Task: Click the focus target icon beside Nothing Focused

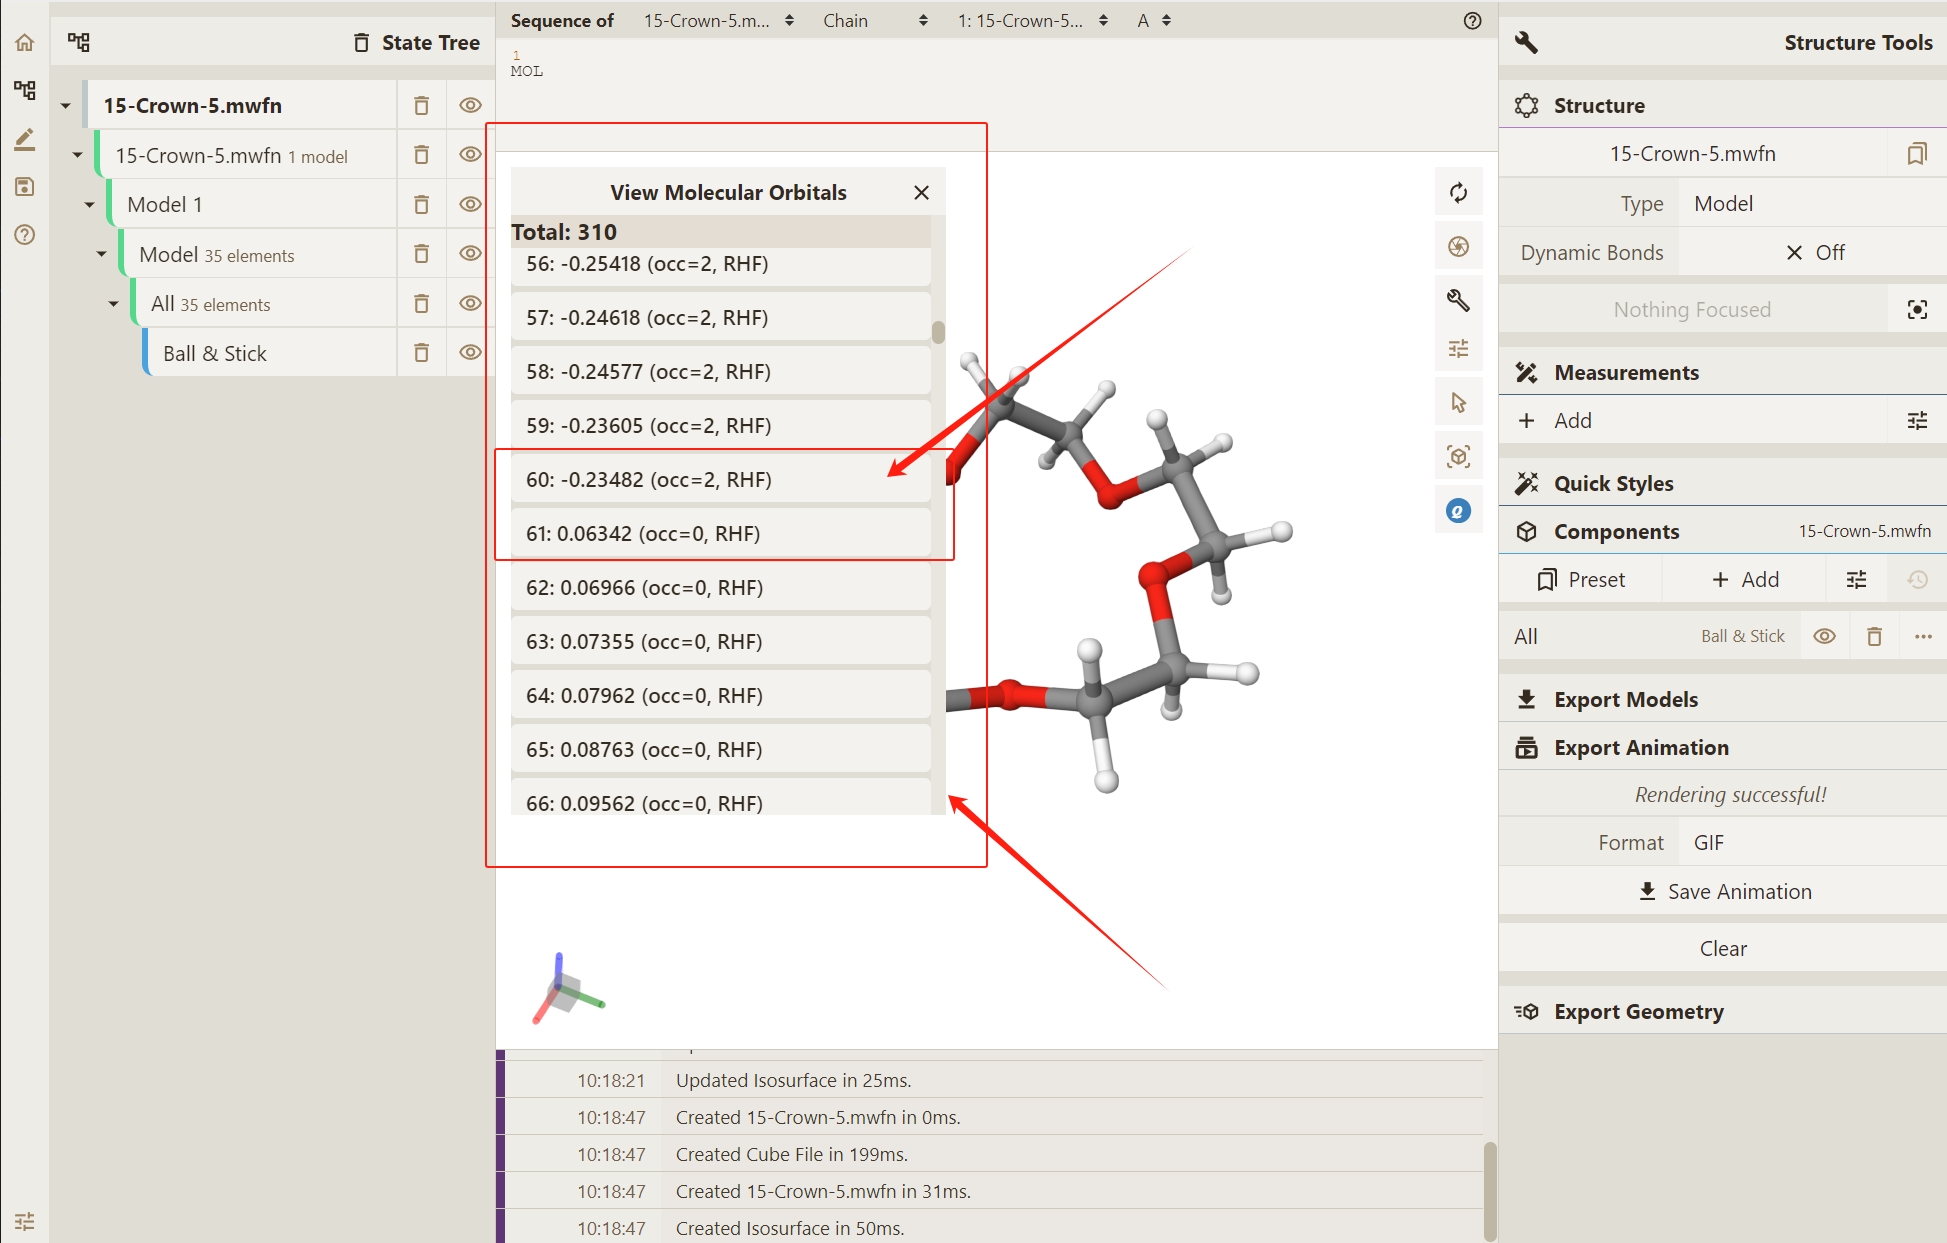Action: coord(1916,310)
